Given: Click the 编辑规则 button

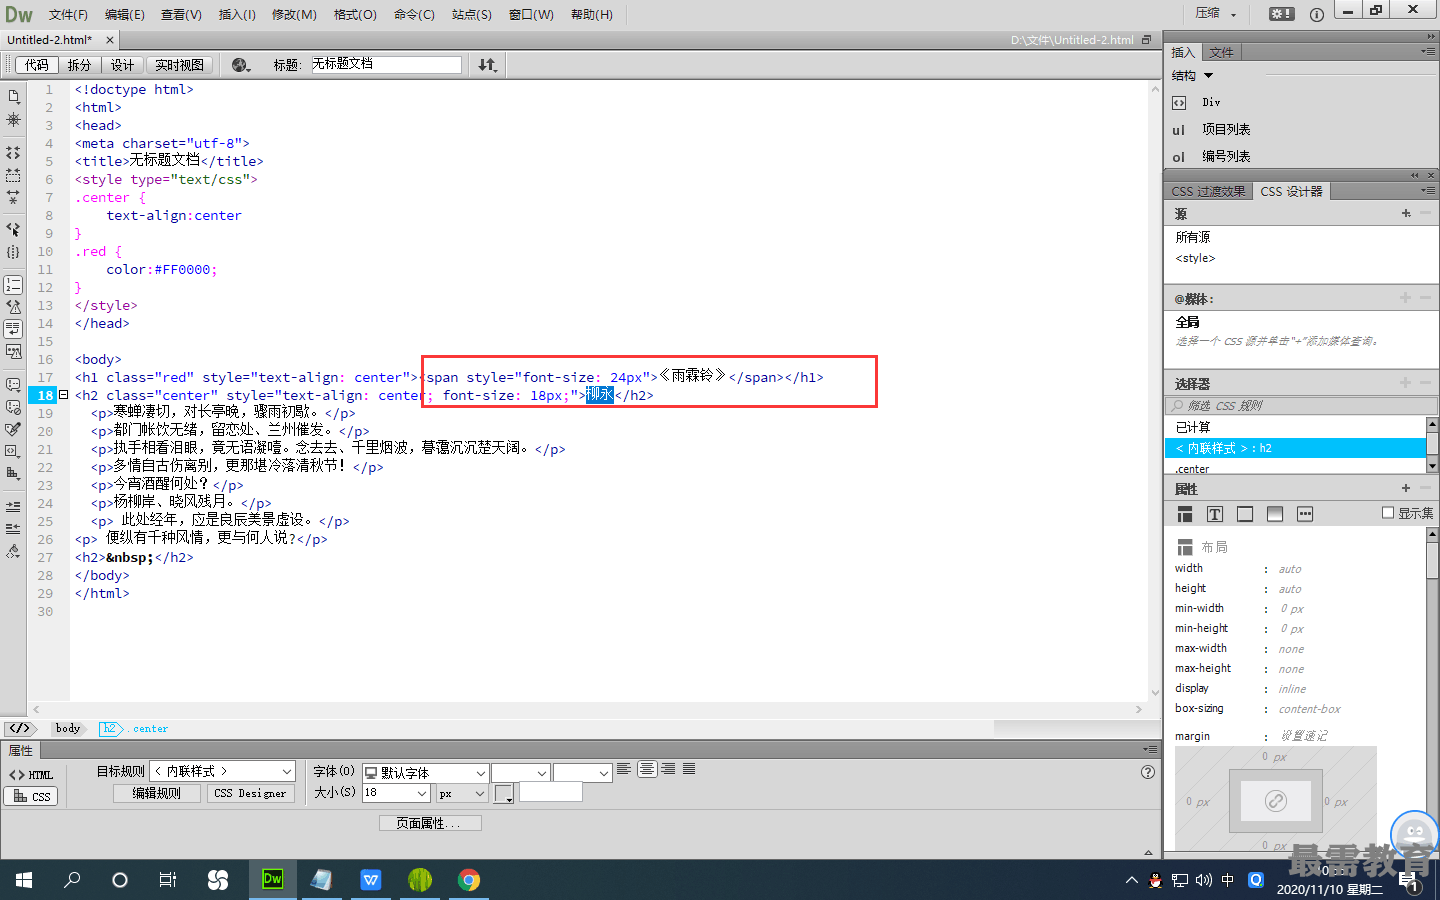Looking at the screenshot, I should 156,793.
